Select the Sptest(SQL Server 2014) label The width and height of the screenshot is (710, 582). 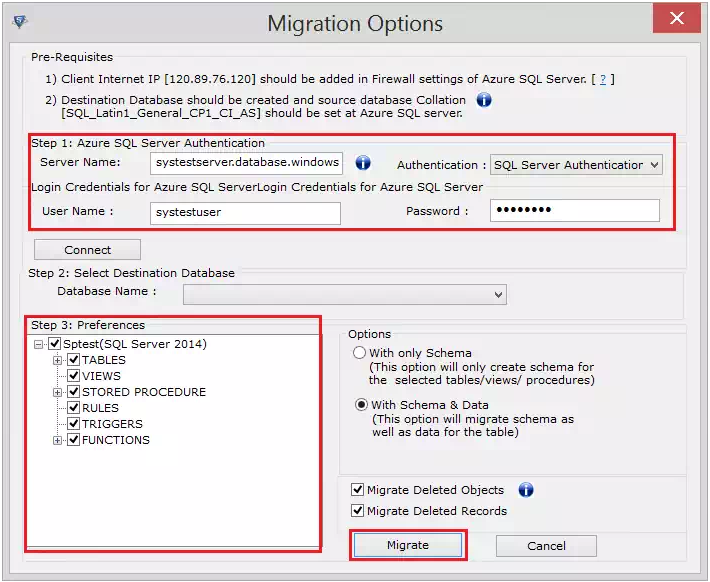pos(135,344)
